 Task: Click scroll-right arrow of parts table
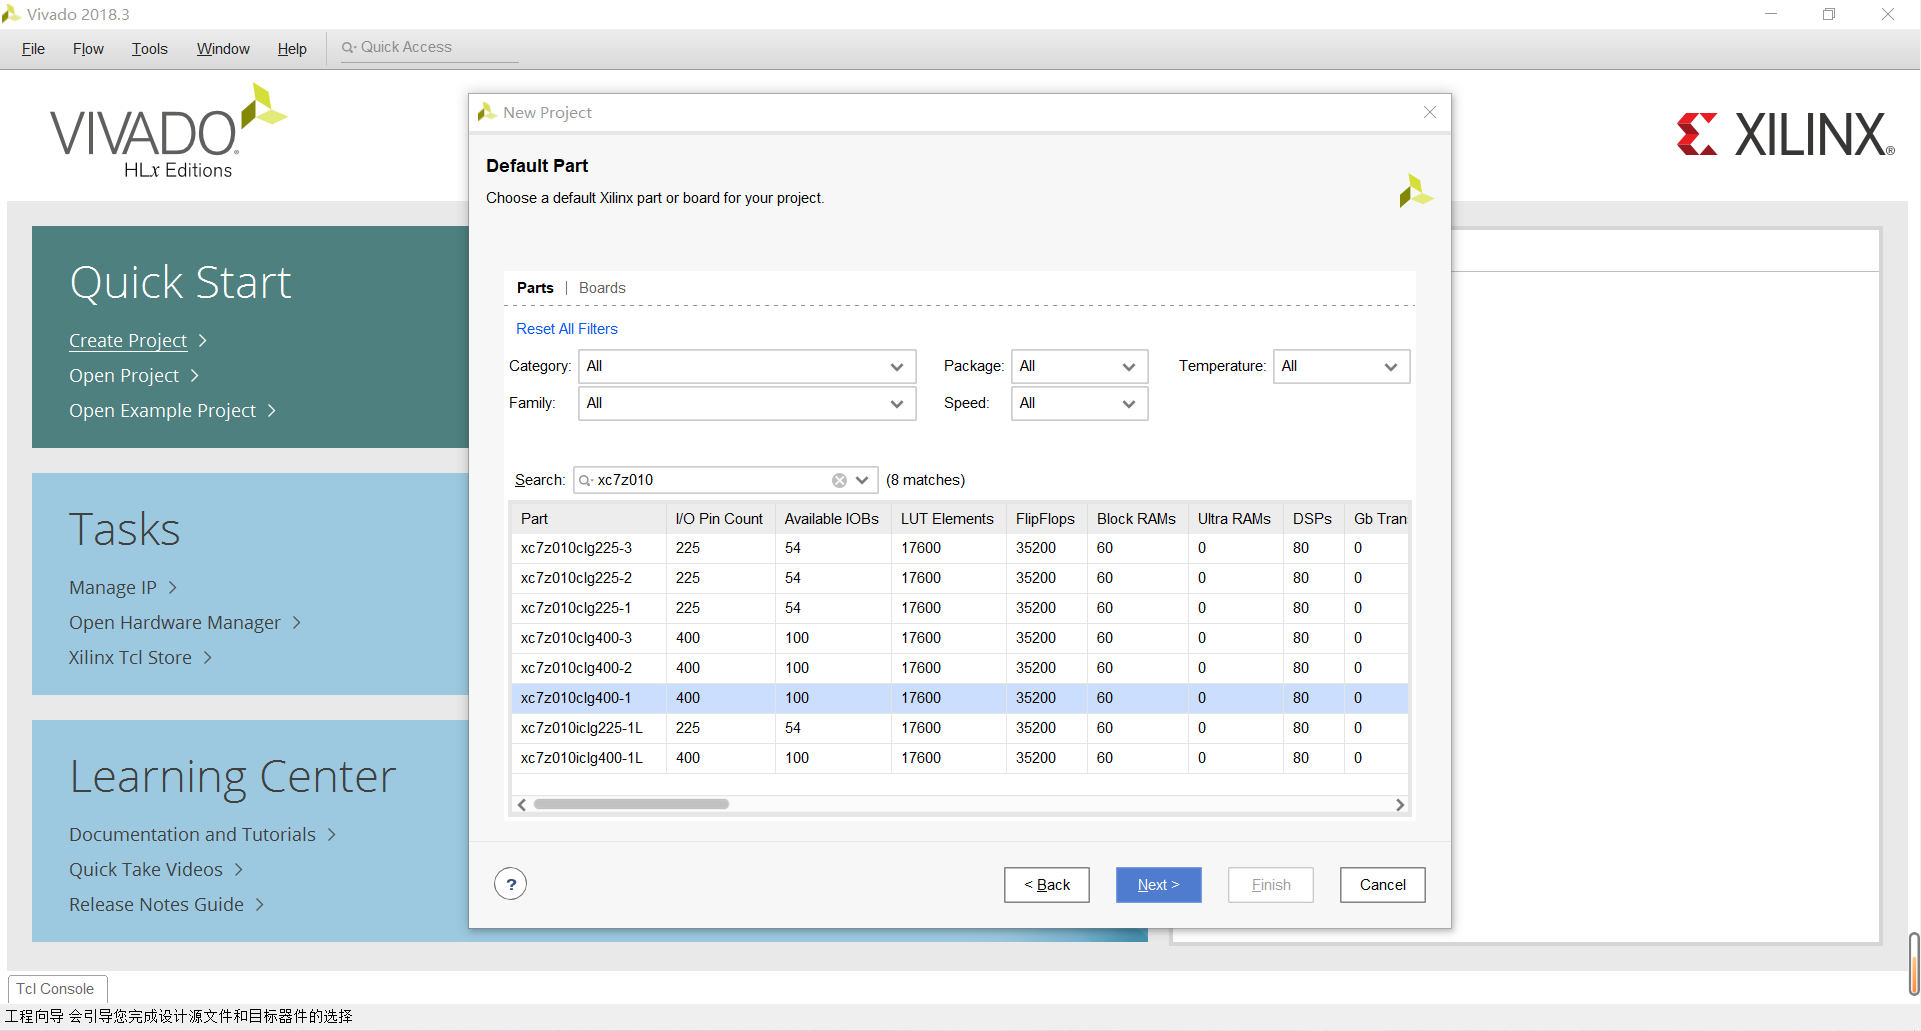1399,805
